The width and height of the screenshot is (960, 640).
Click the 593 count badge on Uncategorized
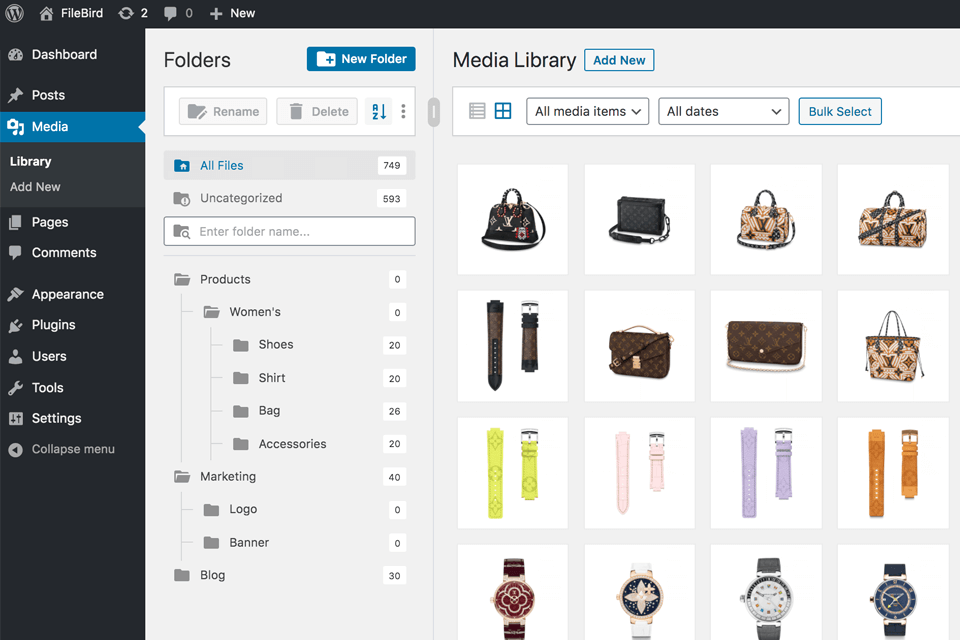point(392,198)
